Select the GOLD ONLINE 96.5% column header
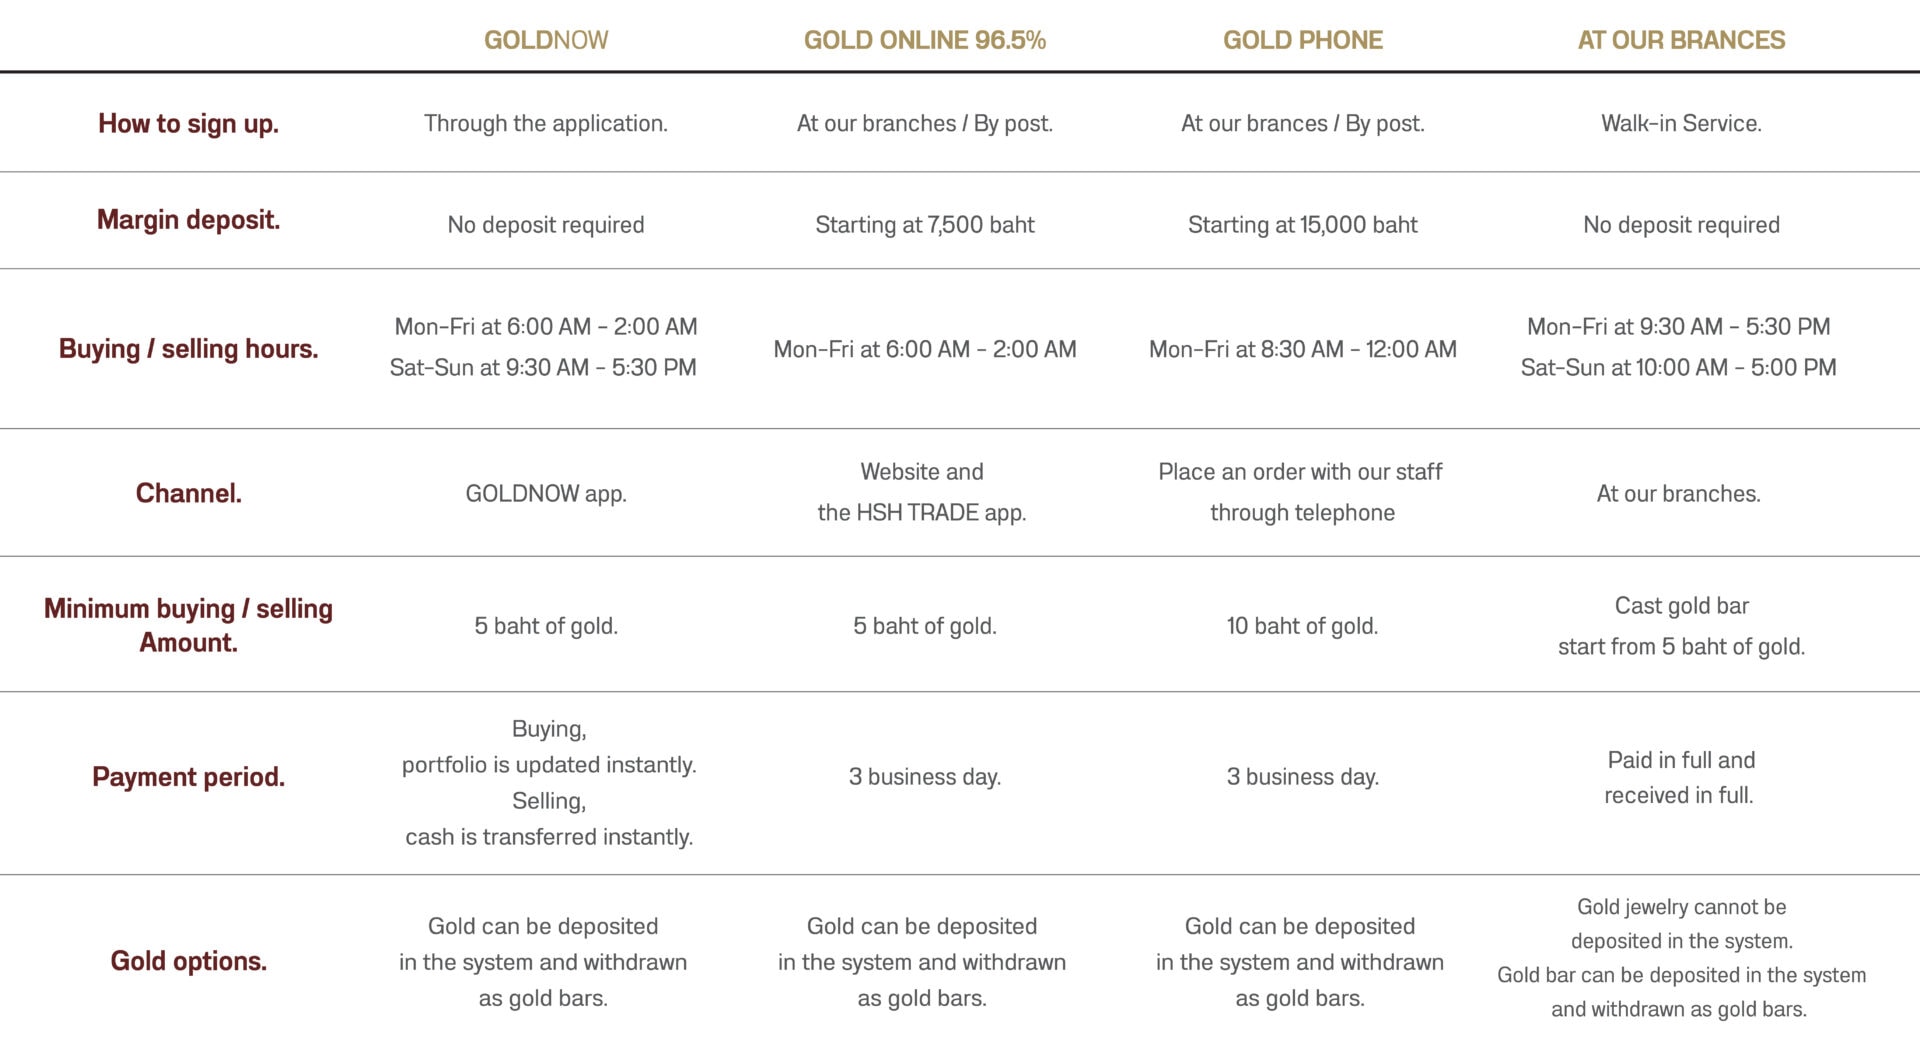Viewport: 1920px width, 1056px height. point(924,40)
